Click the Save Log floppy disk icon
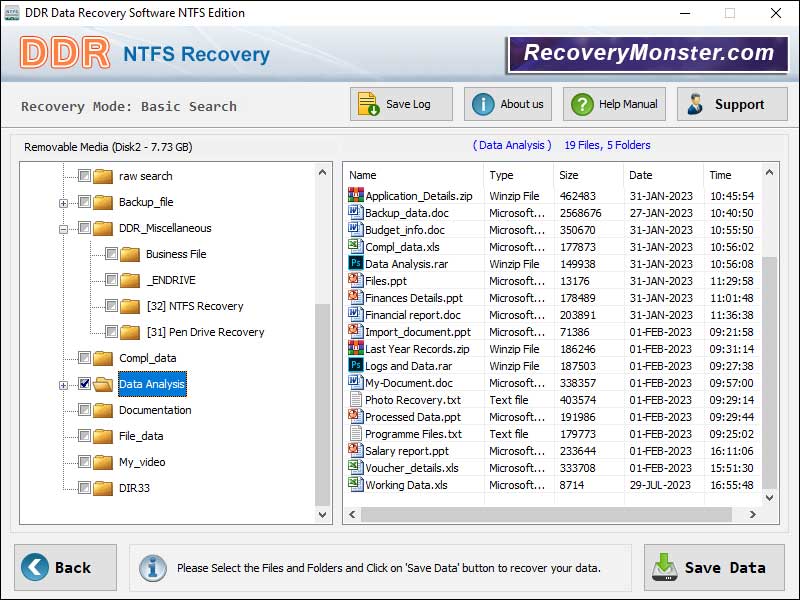Image resolution: width=800 pixels, height=600 pixels. coord(368,104)
